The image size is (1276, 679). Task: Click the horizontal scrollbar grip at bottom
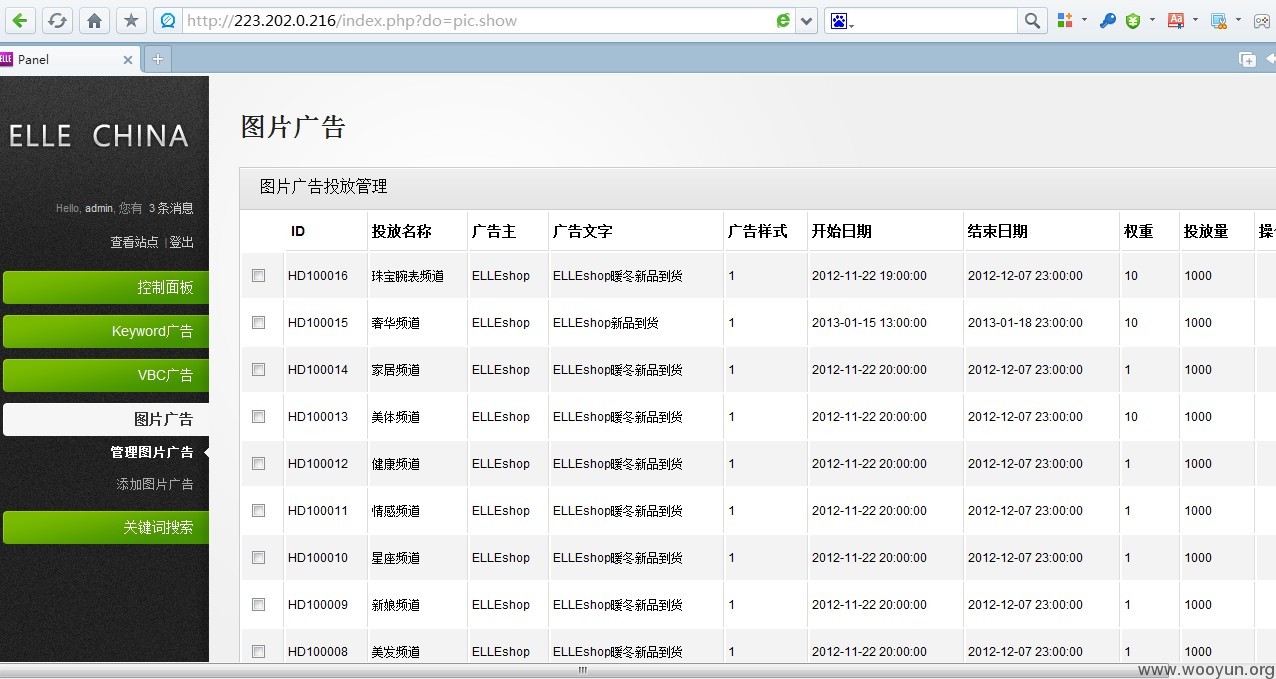[x=582, y=671]
